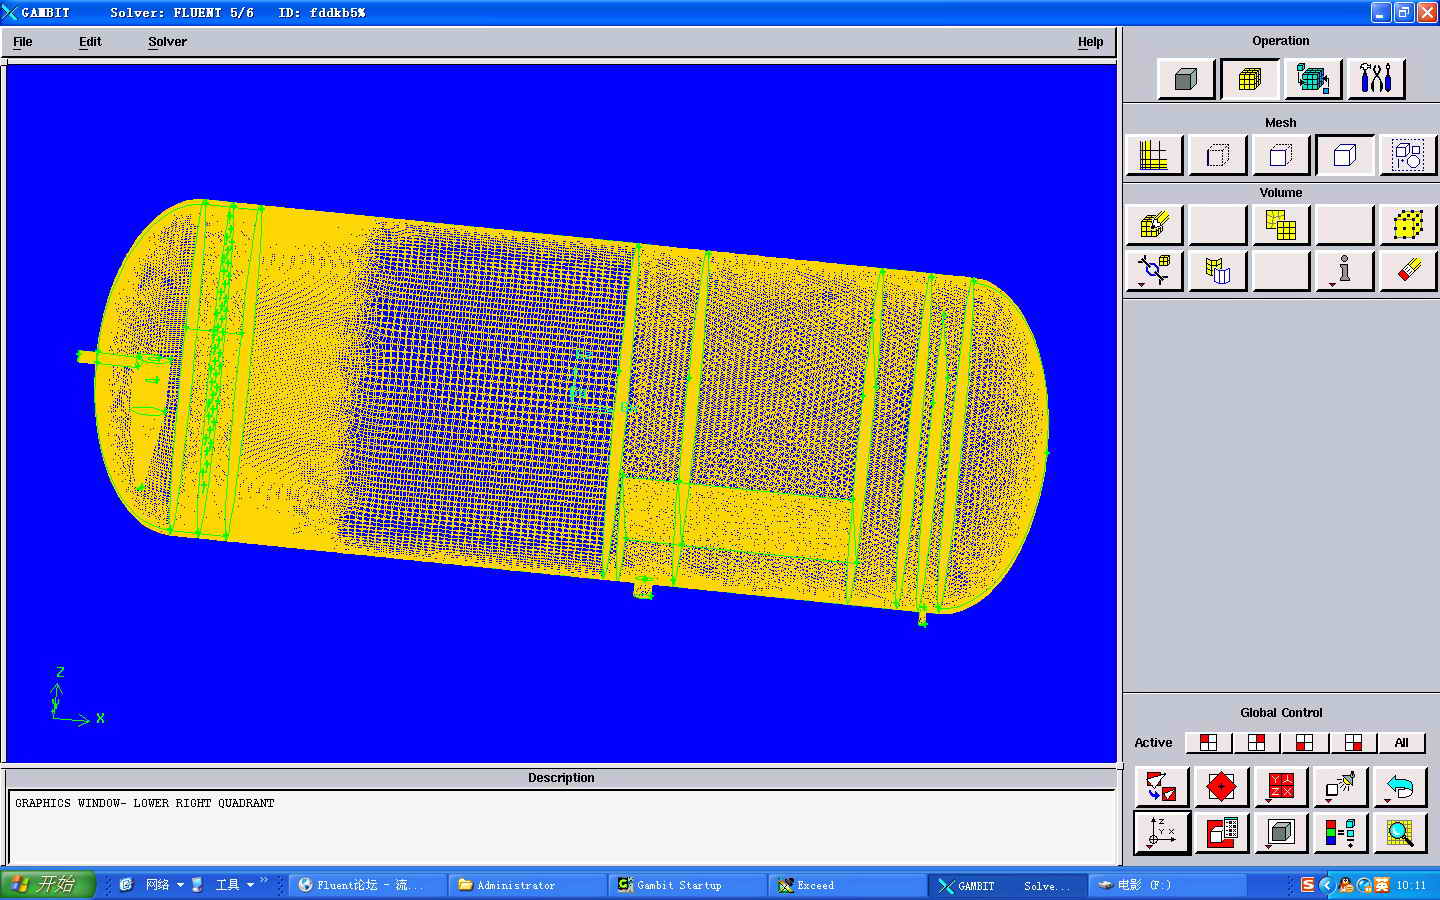This screenshot has width=1440, height=900.
Task: Click the eraser Delete Volume Meshes icon
Action: tap(1407, 270)
